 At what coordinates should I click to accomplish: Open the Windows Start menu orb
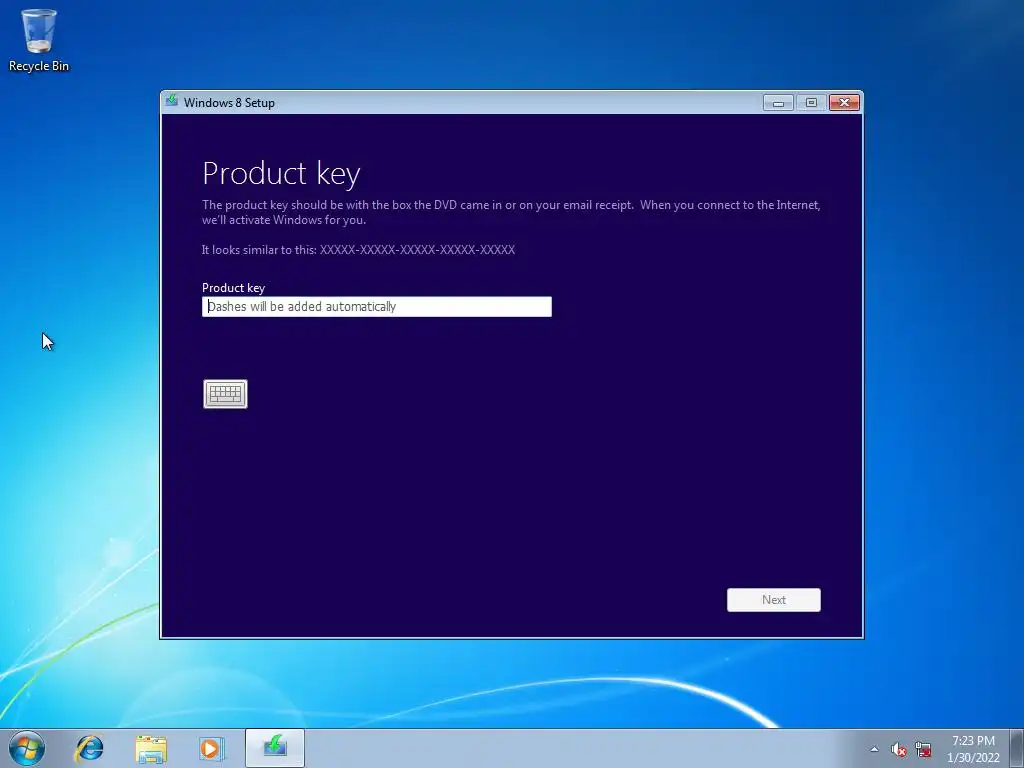coord(27,748)
